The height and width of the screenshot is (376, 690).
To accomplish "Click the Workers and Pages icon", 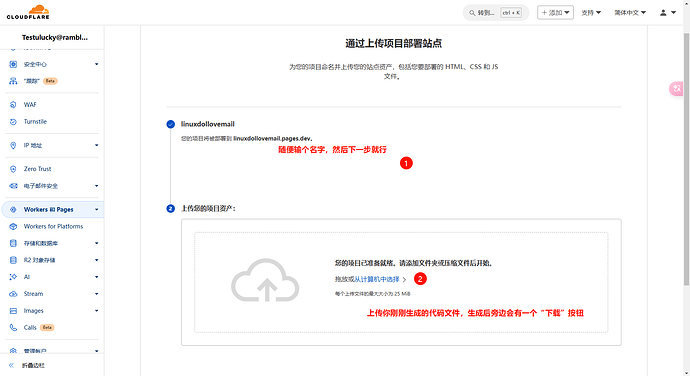I will [13, 210].
